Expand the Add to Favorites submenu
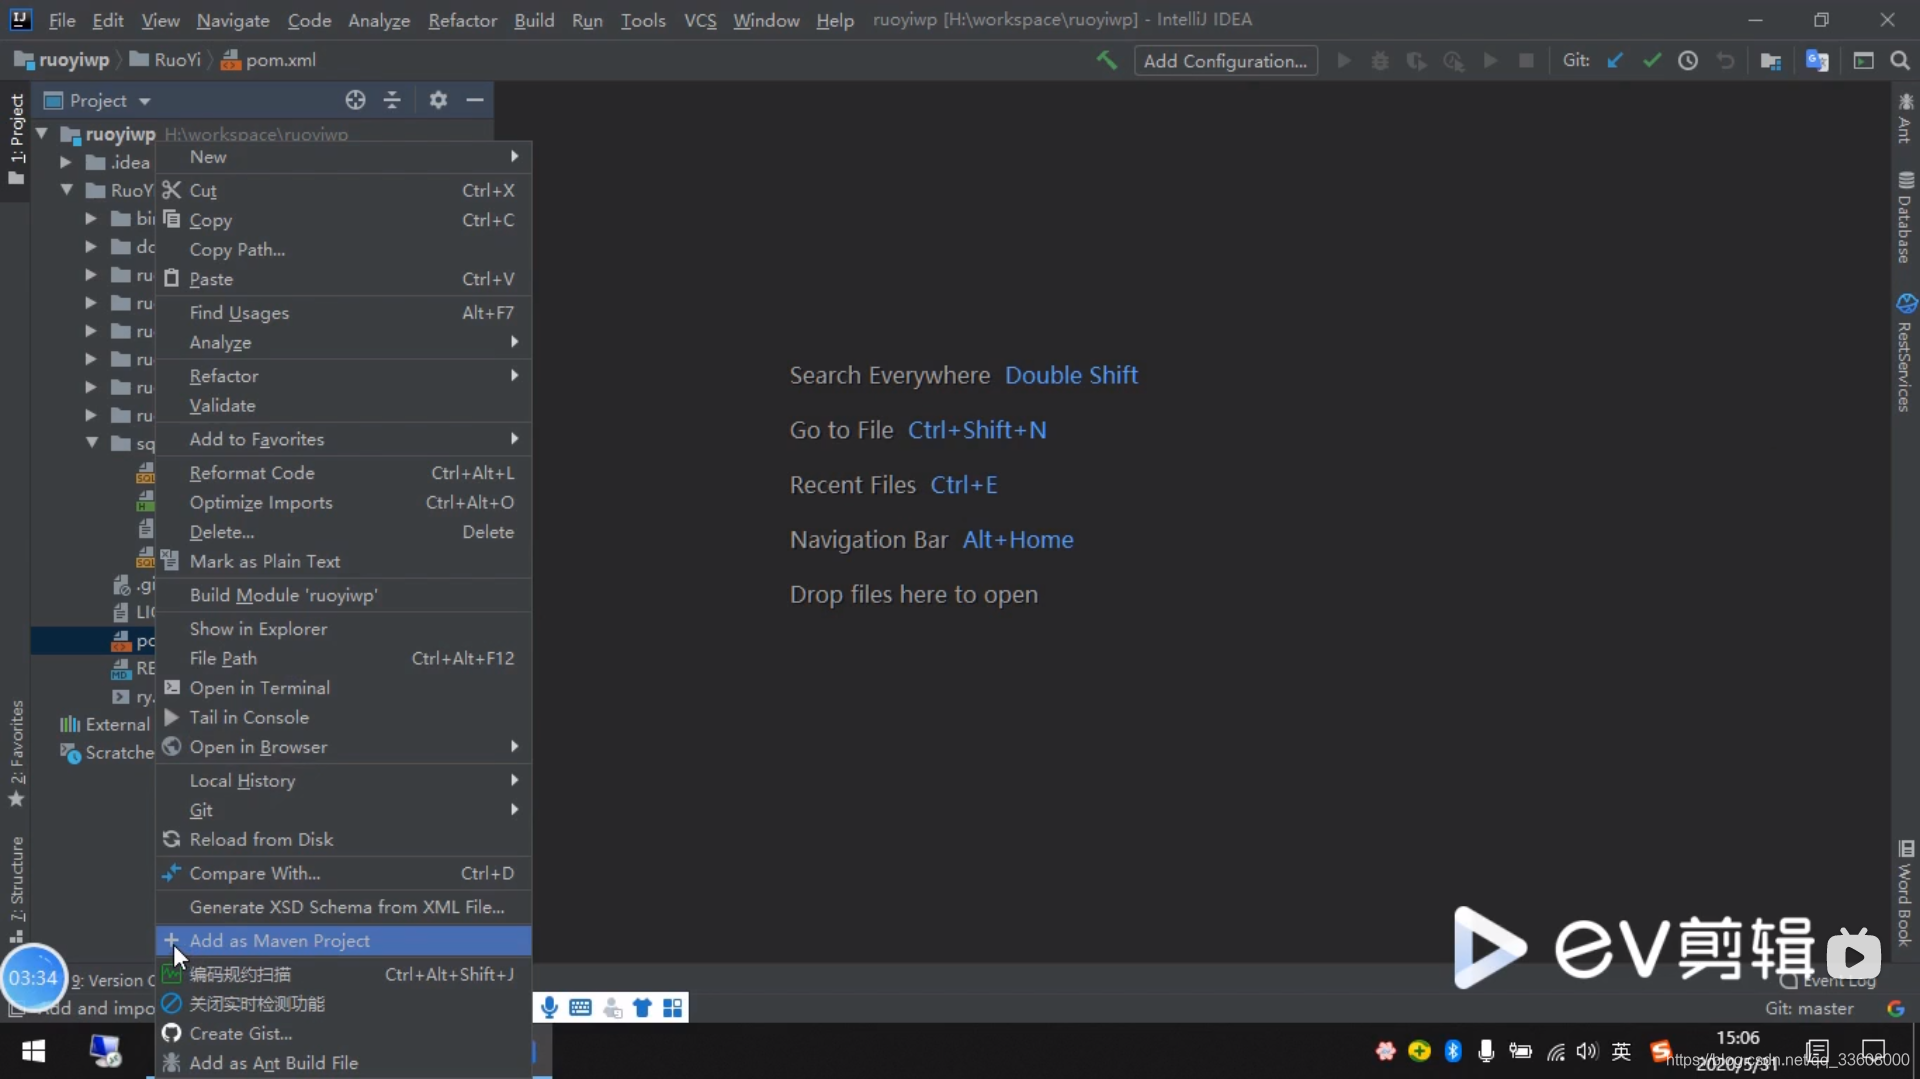 344,439
